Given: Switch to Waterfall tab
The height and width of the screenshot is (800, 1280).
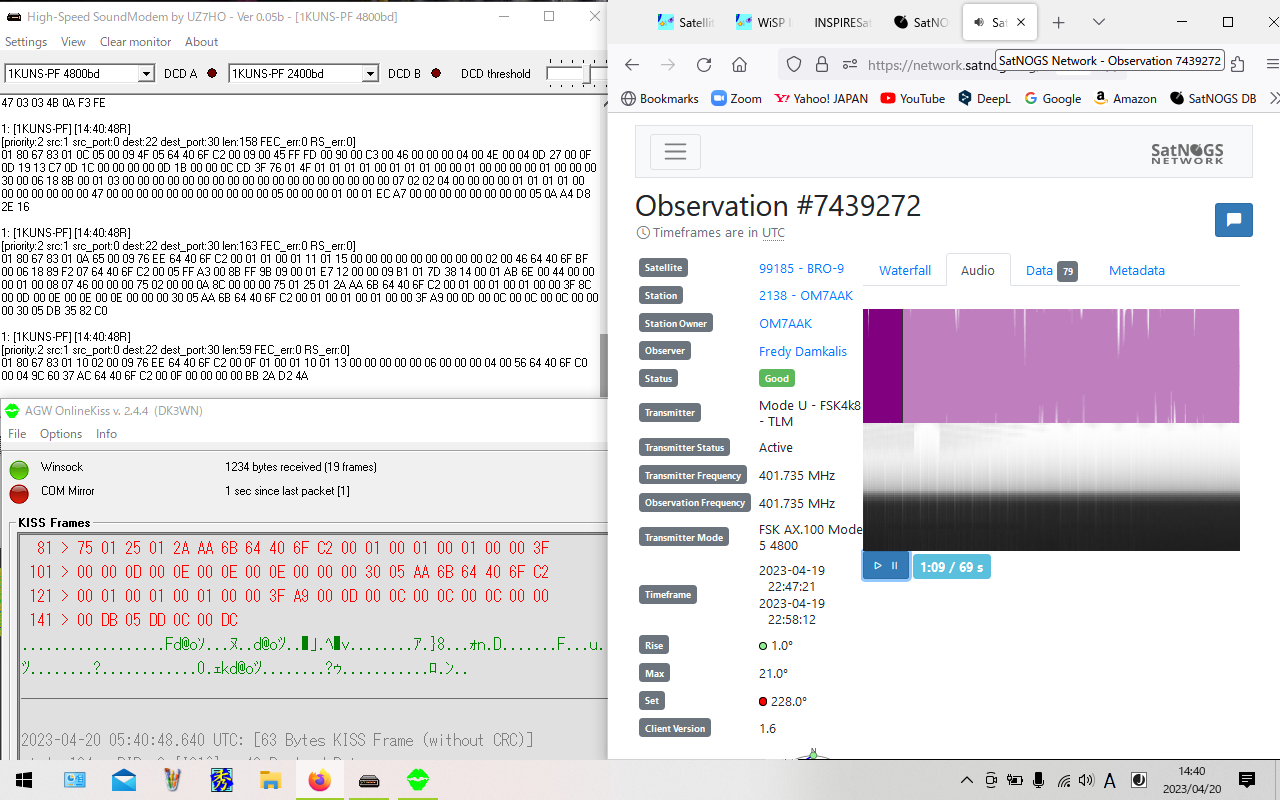Looking at the screenshot, I should coord(905,270).
